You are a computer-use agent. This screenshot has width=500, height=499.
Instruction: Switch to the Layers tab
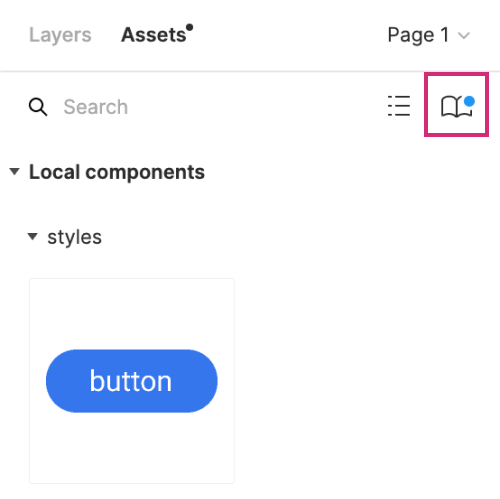click(x=60, y=35)
